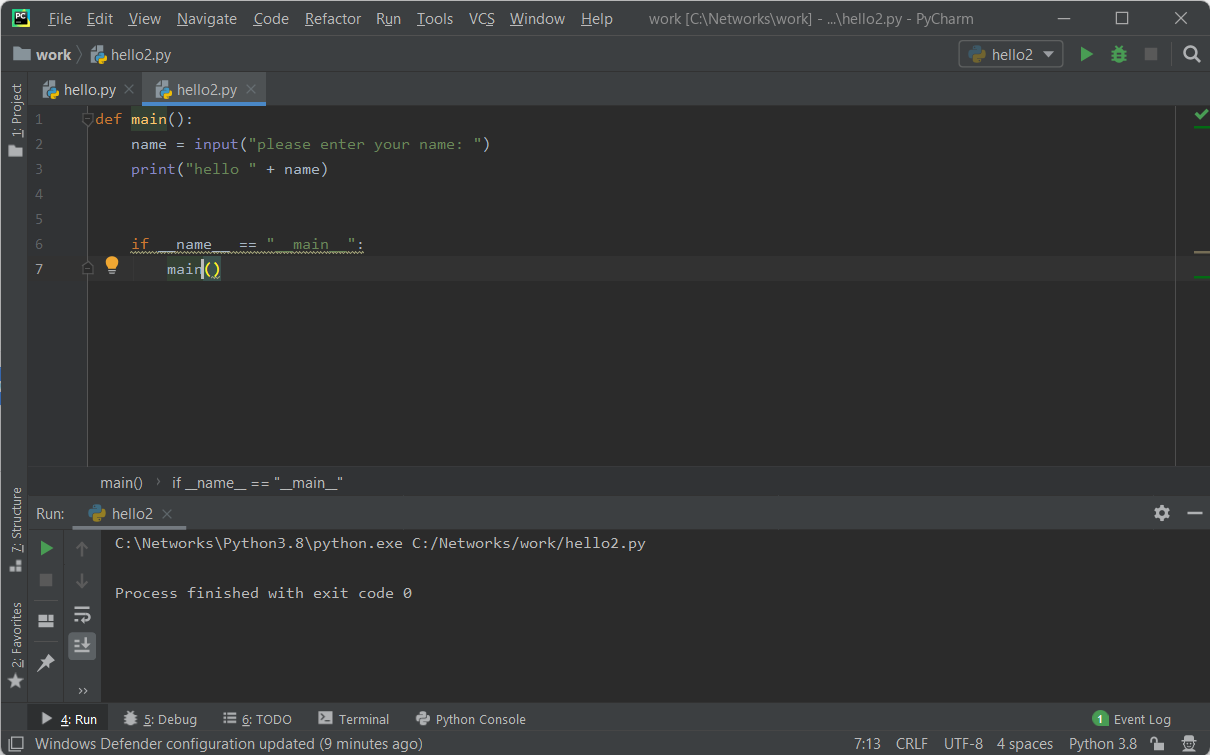Close the hello2.py editor tab
The width and height of the screenshot is (1210, 755).
(251, 90)
